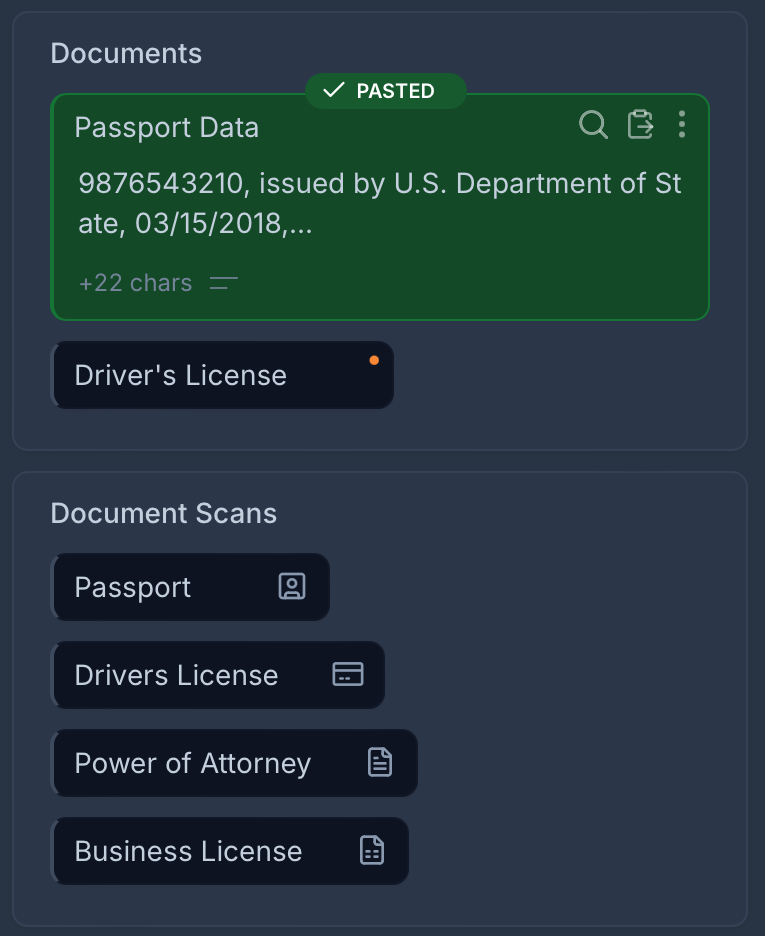Click the form icon on Business License
Screen dimensions: 765x936
point(372,851)
